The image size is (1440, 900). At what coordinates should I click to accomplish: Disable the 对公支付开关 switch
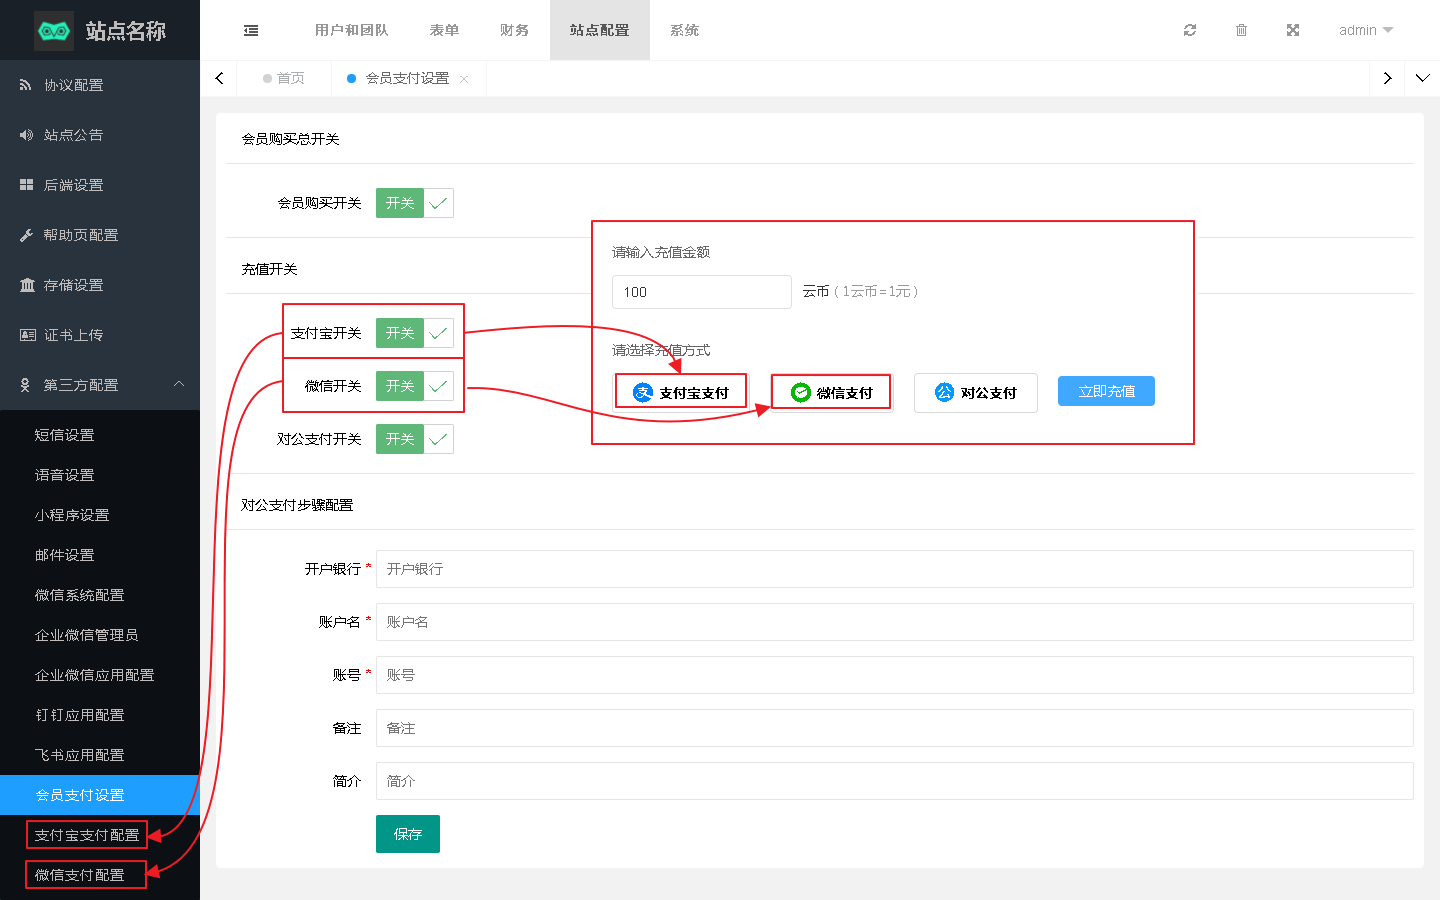[x=414, y=439]
